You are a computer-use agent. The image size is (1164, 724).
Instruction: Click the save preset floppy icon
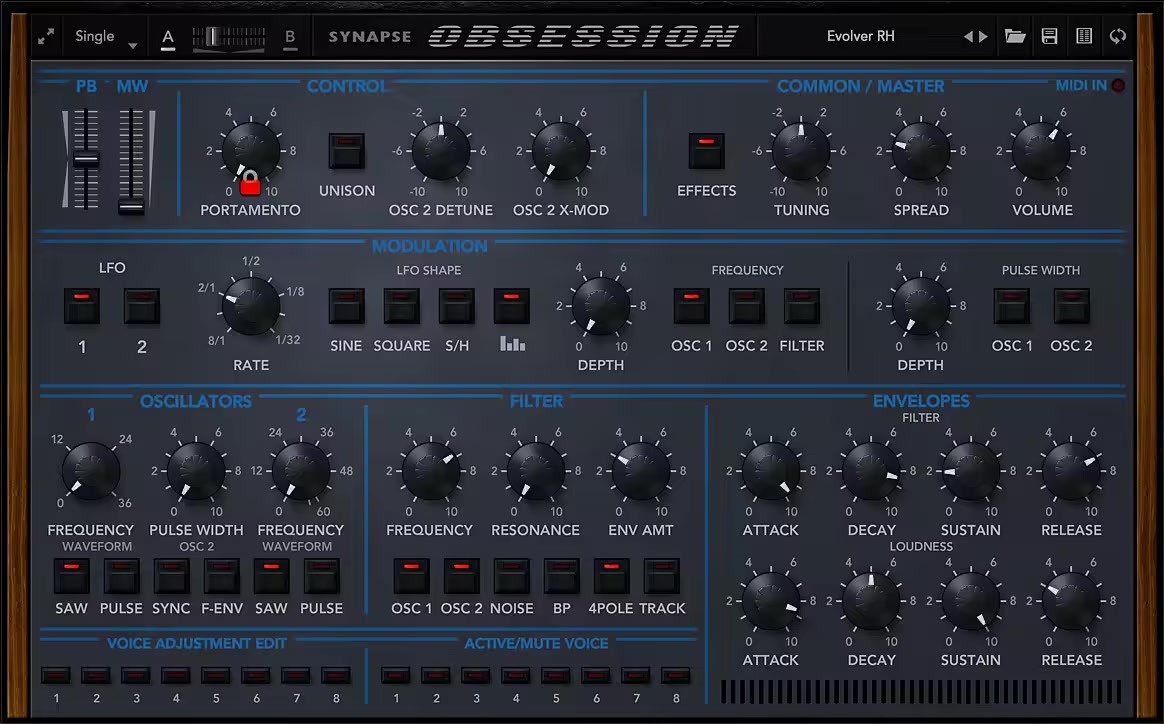pos(1049,37)
